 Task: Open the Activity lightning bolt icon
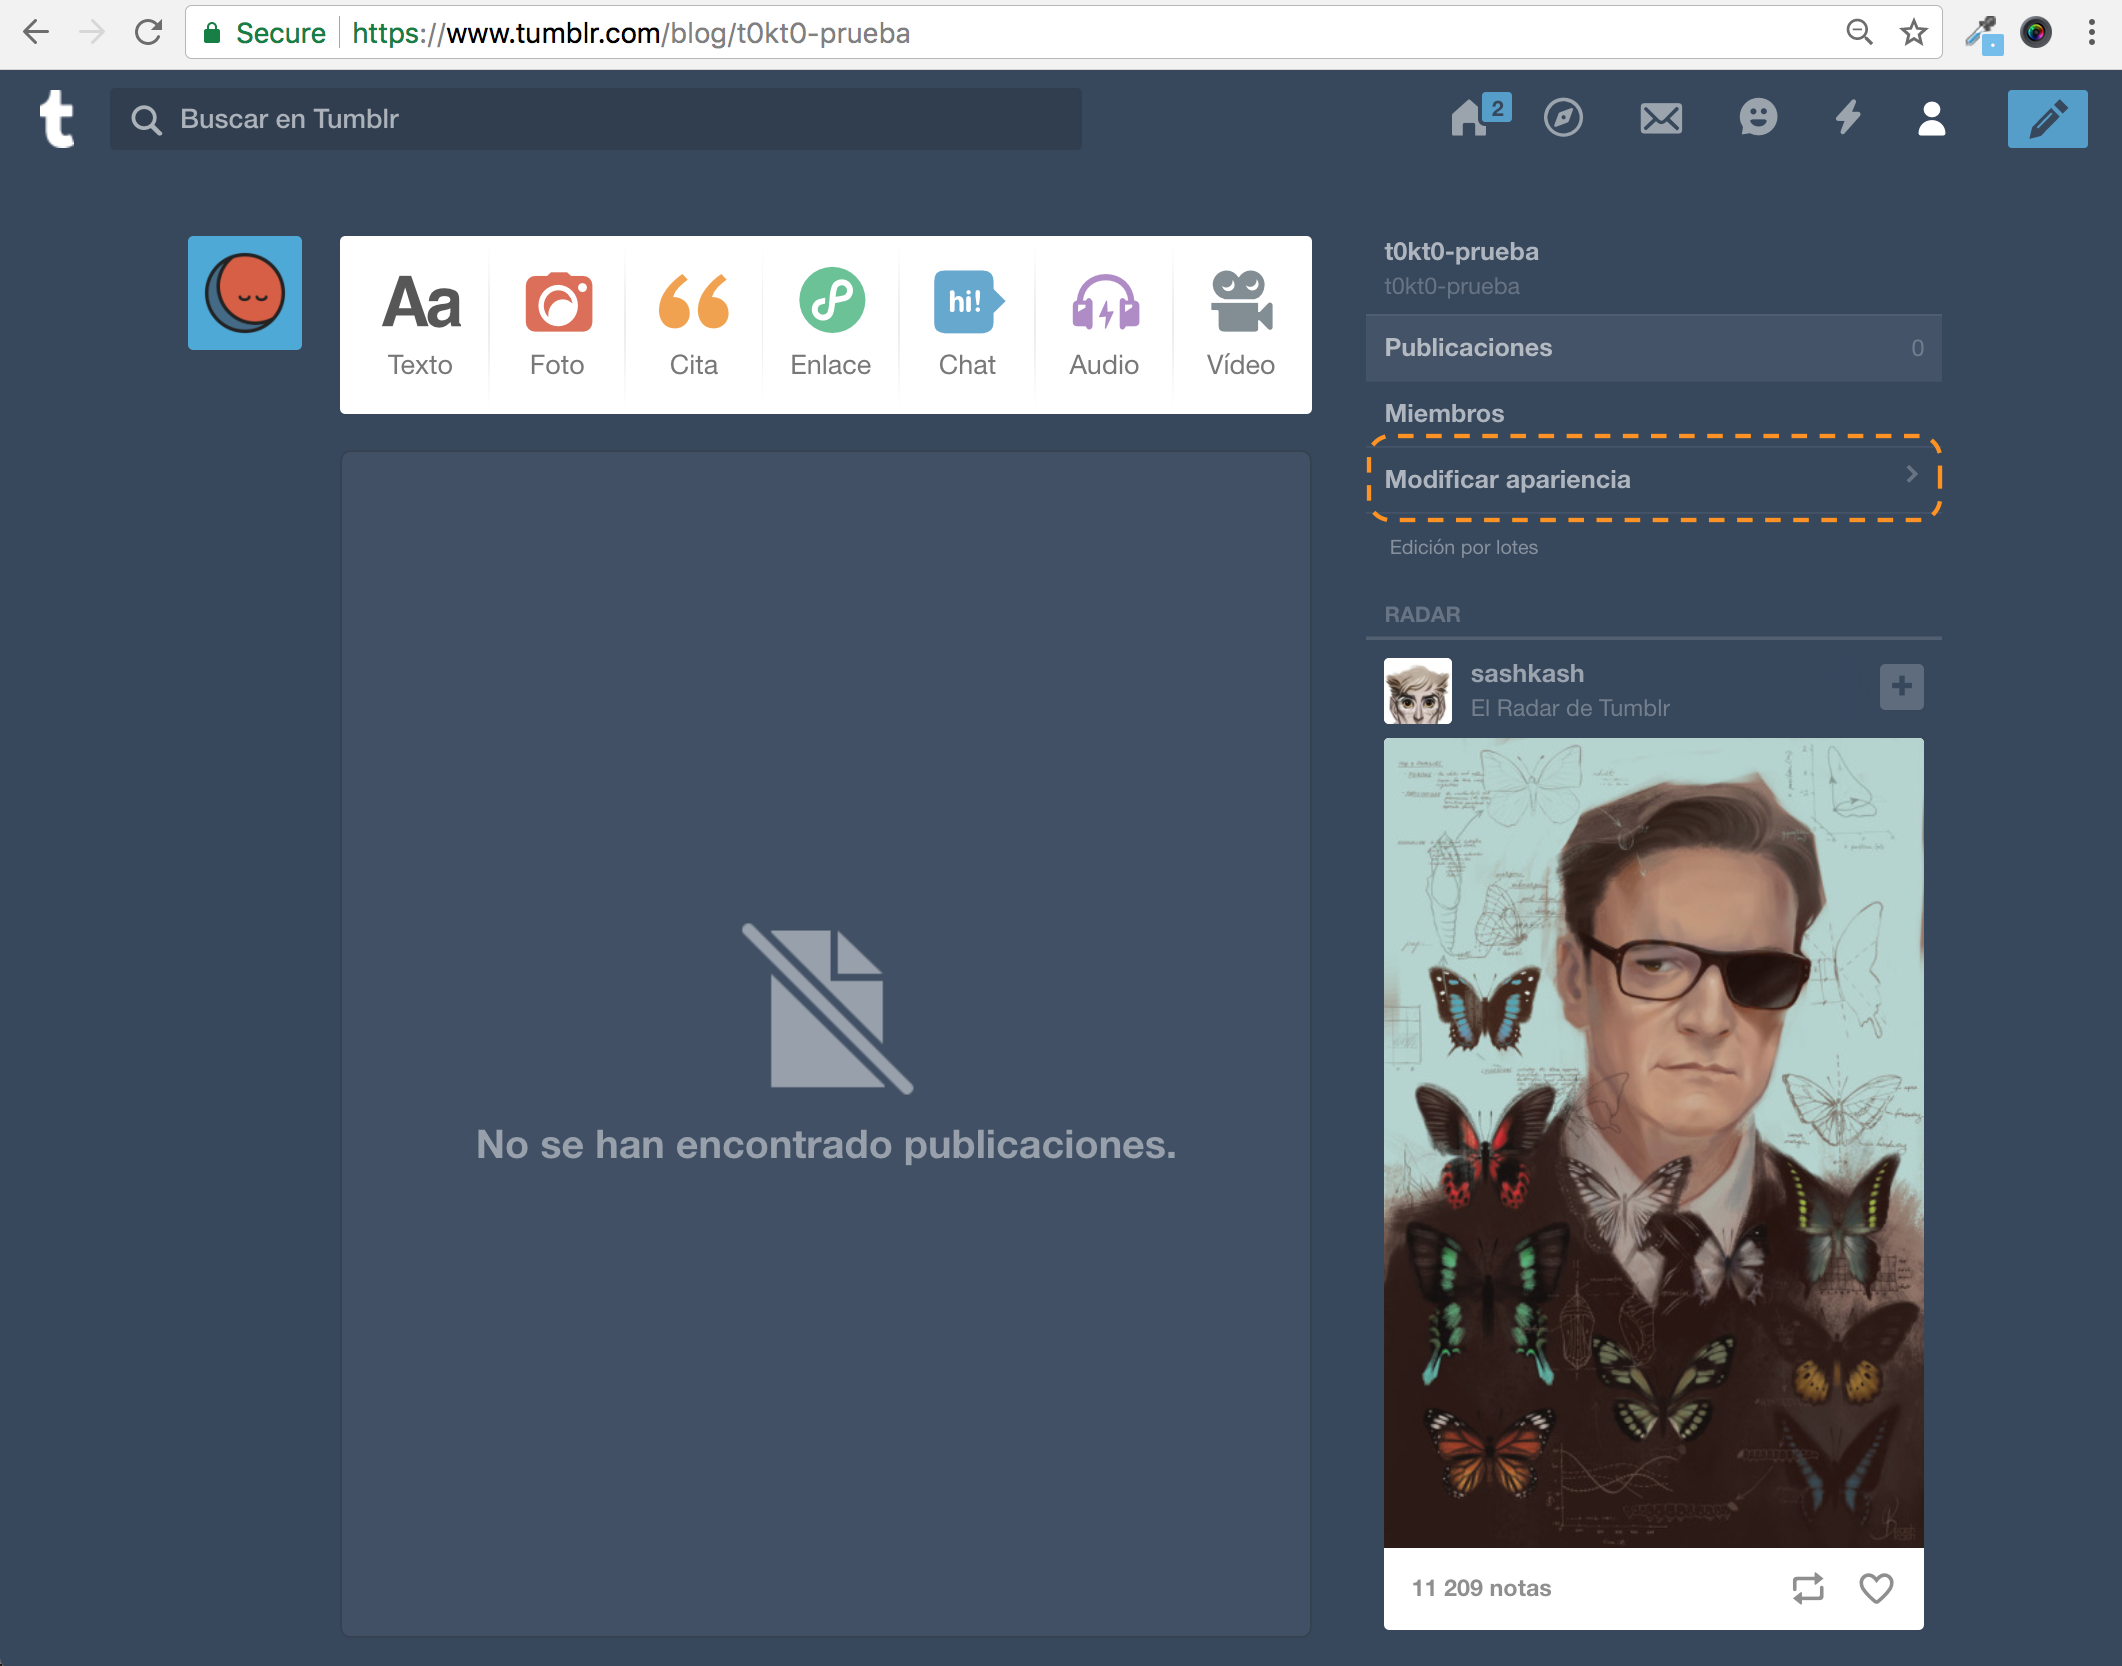point(1848,118)
